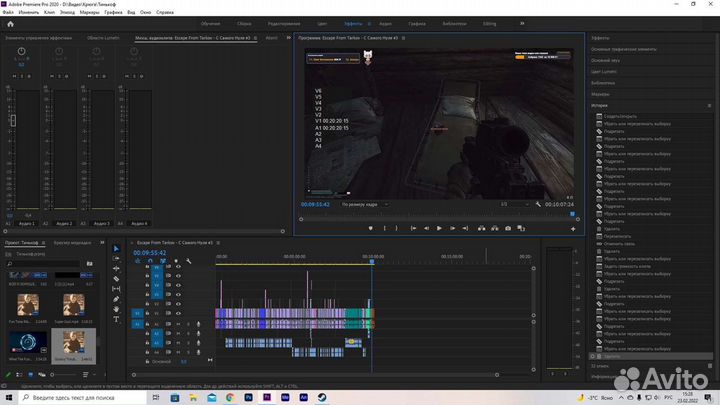Image resolution: width=720 pixels, height=405 pixels.
Task: Switch to the Цвет workspace
Action: (x=322, y=24)
